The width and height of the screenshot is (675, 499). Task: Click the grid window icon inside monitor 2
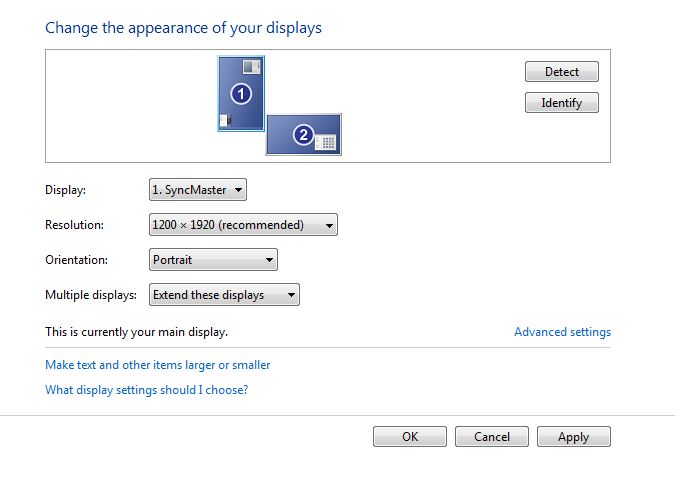pyautogui.click(x=325, y=141)
